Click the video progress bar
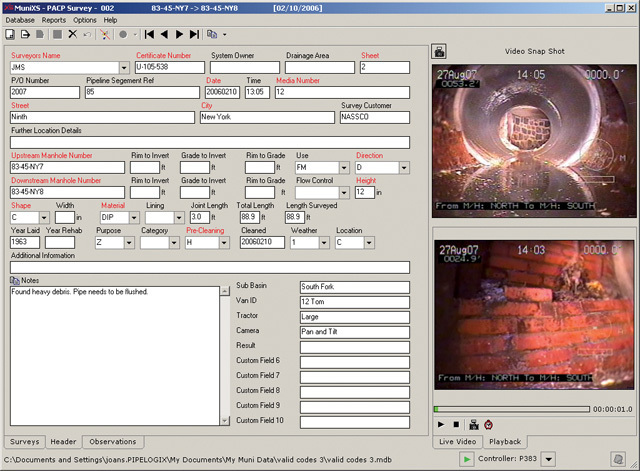Image resolution: width=640 pixels, height=471 pixels. coord(510,408)
